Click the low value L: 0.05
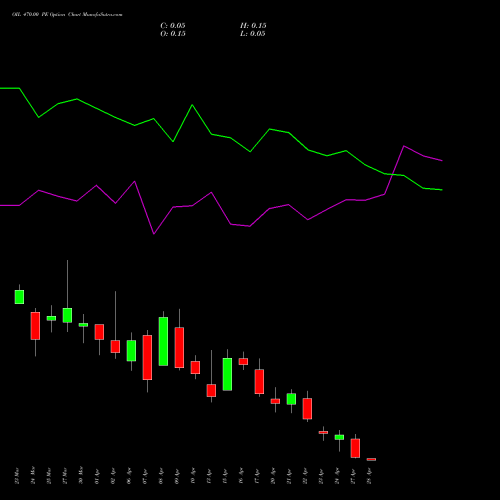 click(253, 34)
